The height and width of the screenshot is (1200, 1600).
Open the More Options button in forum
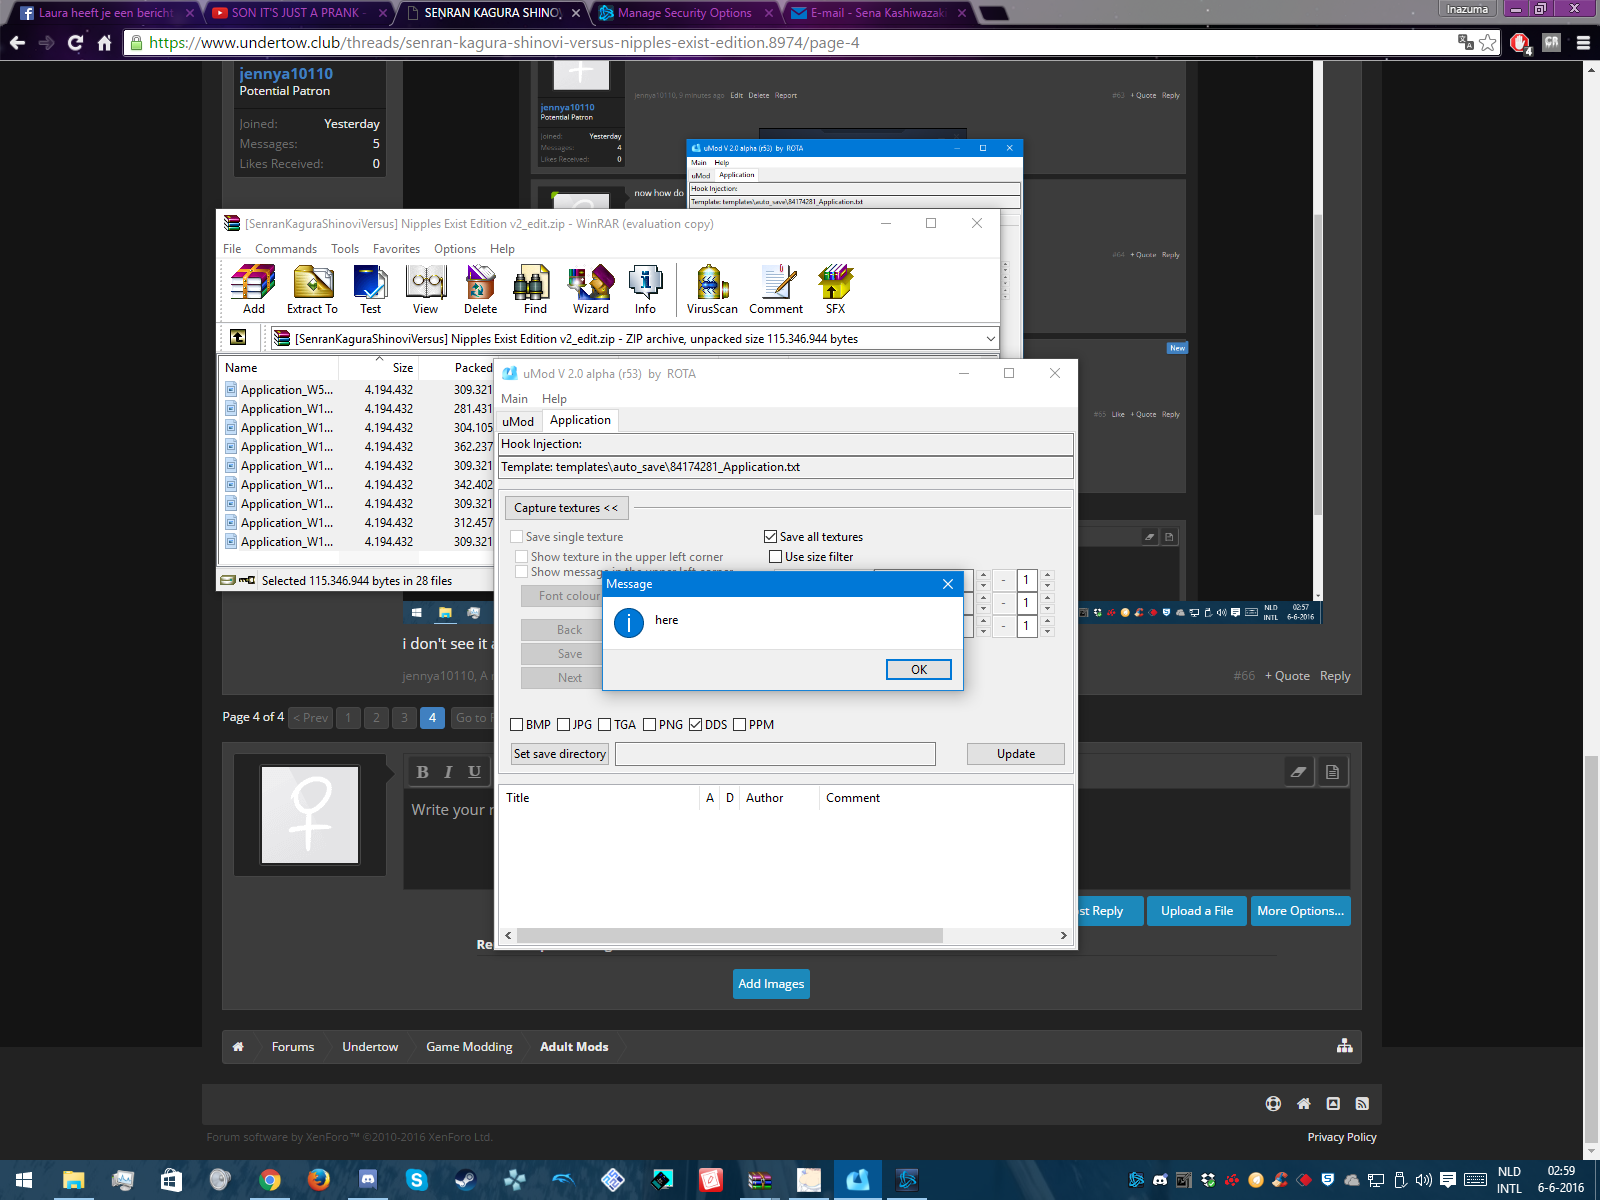click(x=1300, y=911)
